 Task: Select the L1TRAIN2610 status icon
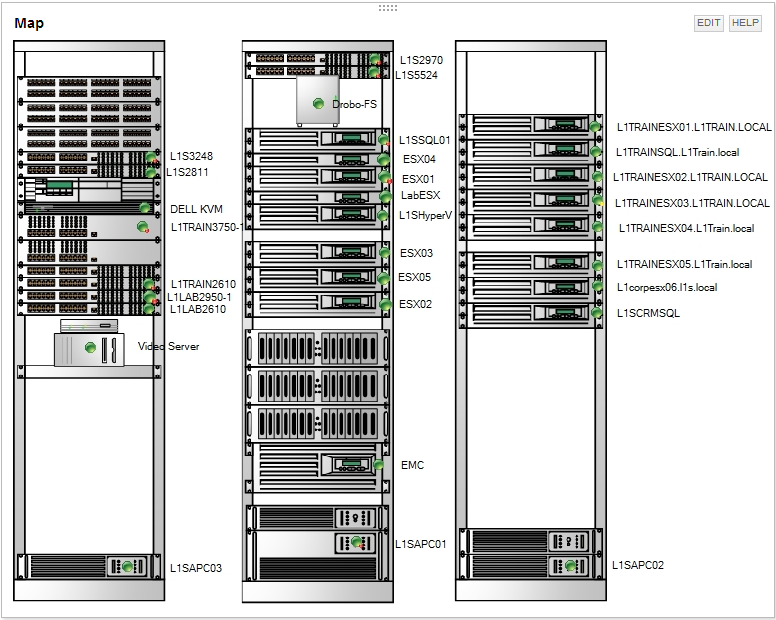149,285
